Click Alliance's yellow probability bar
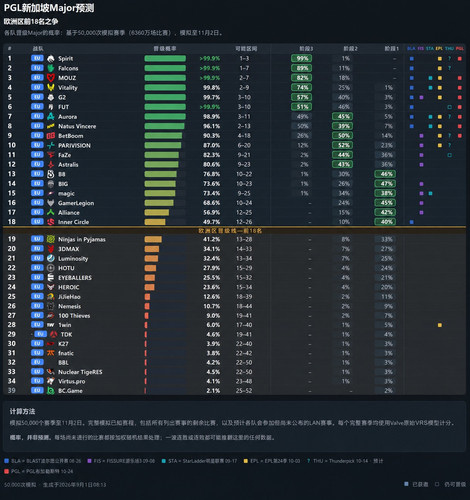 click(x=157, y=213)
